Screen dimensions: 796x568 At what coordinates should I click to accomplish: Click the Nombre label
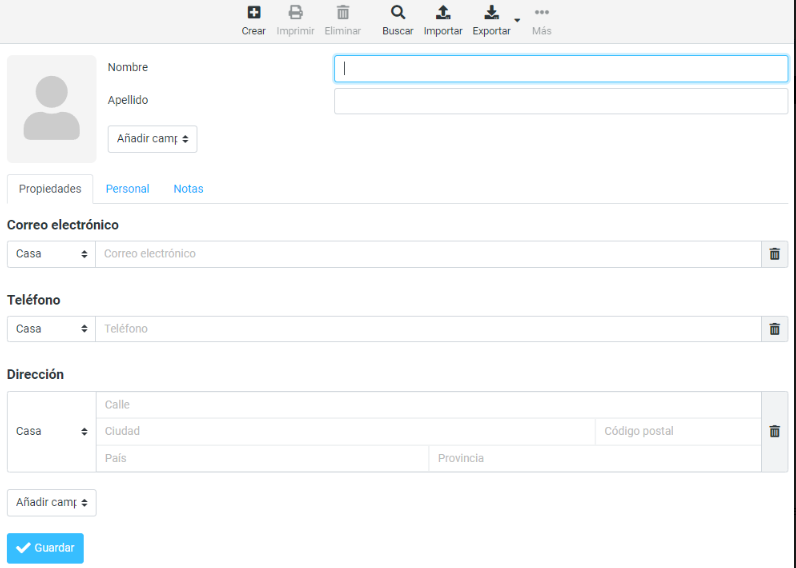click(127, 68)
